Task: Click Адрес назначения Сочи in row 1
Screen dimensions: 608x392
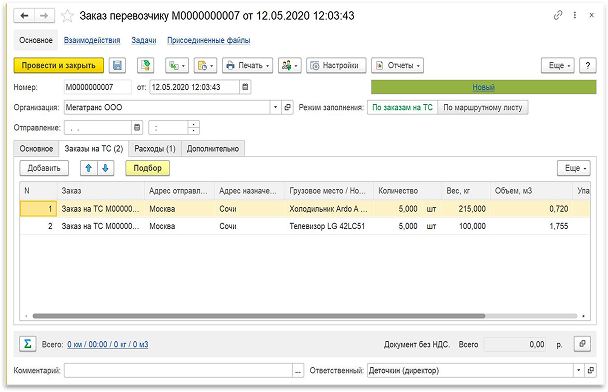Action: click(249, 209)
